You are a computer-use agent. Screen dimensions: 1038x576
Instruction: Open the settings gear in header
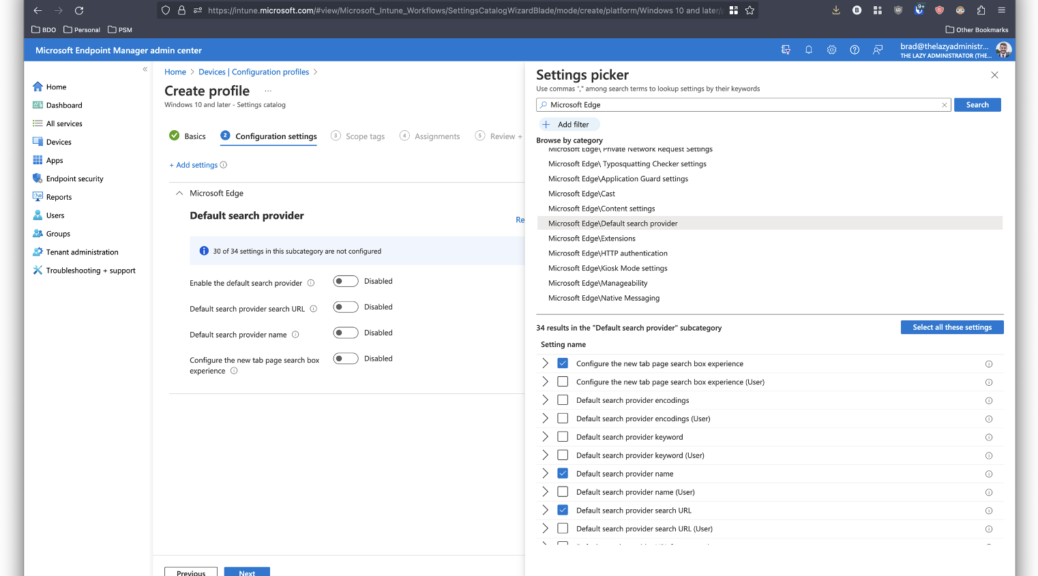pos(831,50)
